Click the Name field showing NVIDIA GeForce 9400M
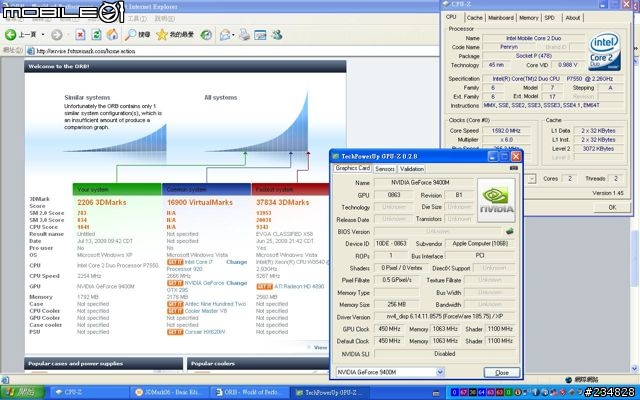The height and width of the screenshot is (400, 640). point(423,183)
